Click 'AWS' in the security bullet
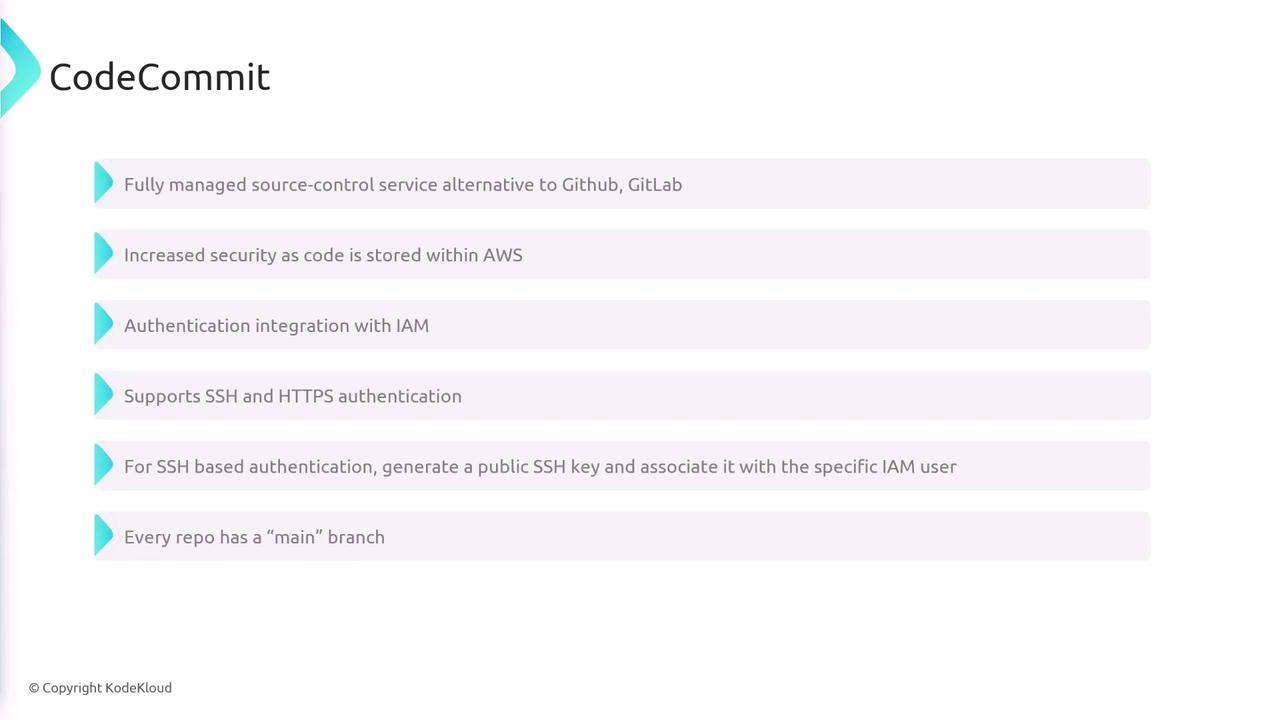This screenshot has height=720, width=1280. (502, 255)
